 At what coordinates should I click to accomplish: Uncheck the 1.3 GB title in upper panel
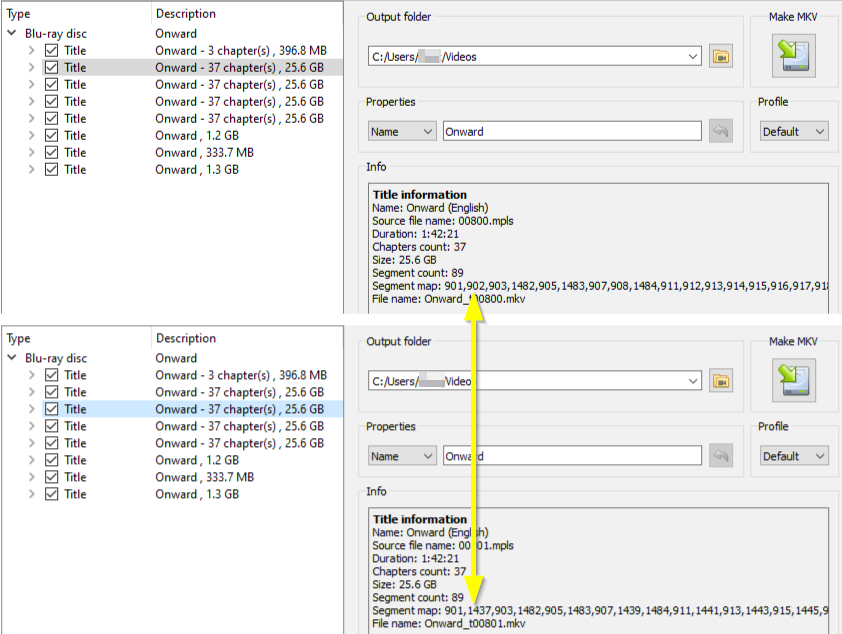[x=52, y=170]
